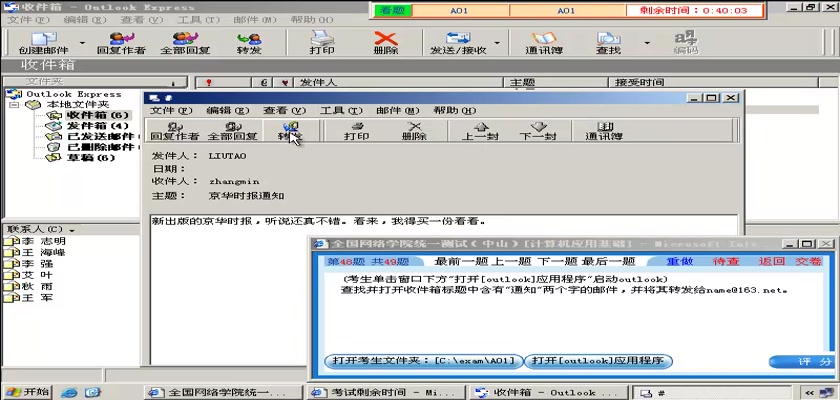The image size is (840, 400).
Task: Click Create Mail (创建邮件) in main toolbar
Action: 43,43
